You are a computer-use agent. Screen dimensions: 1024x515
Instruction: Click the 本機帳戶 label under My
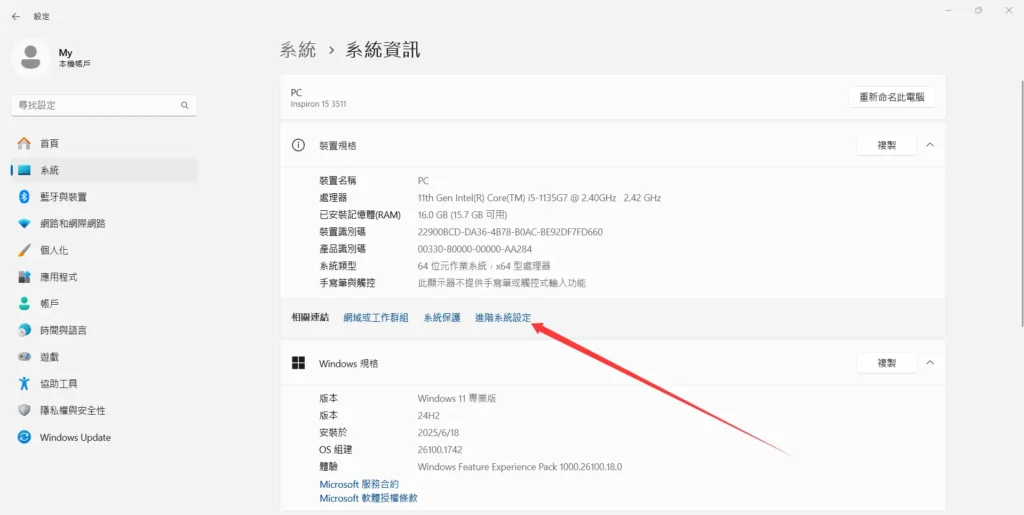coord(74,64)
